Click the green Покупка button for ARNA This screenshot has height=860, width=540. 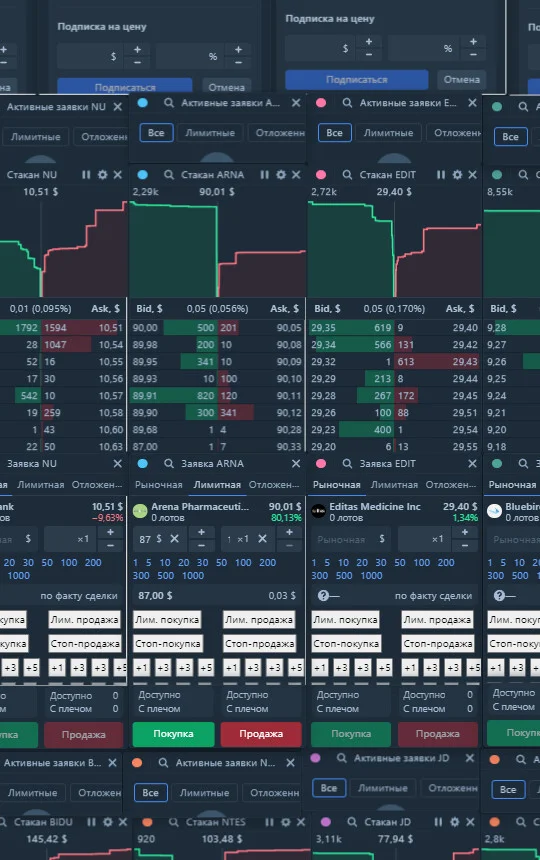pyautogui.click(x=173, y=734)
